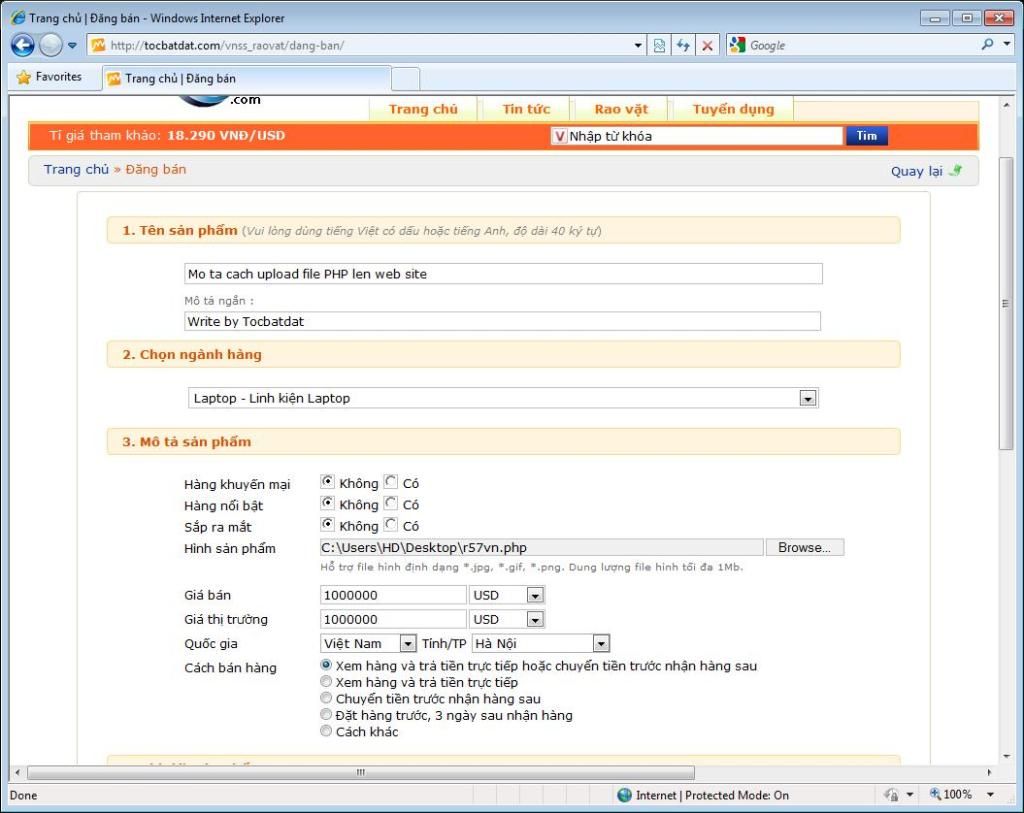The height and width of the screenshot is (813, 1024).
Task: Click the Compatibility View icon
Action: click(x=660, y=46)
